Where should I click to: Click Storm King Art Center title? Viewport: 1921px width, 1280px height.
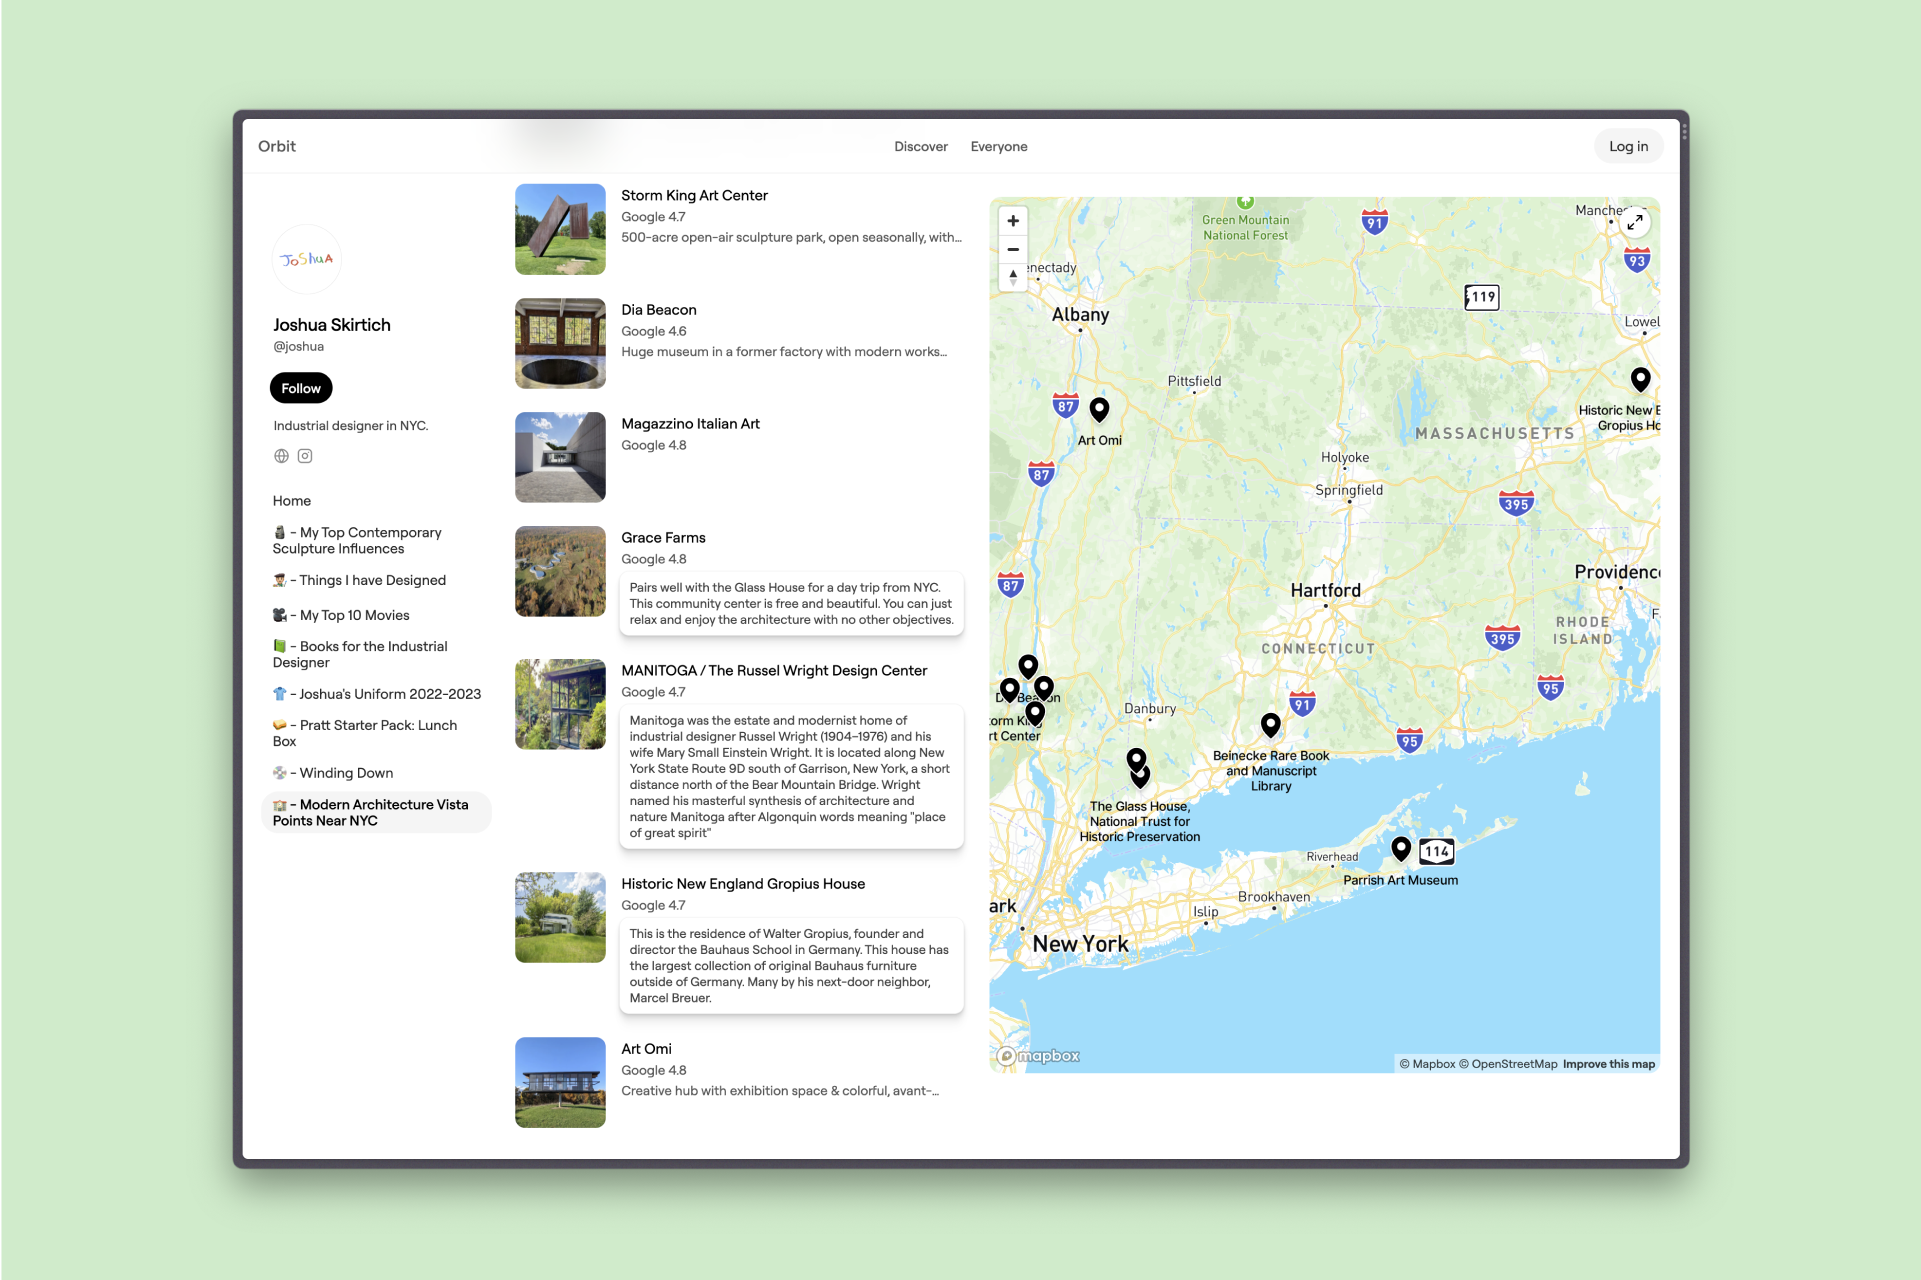tap(694, 196)
